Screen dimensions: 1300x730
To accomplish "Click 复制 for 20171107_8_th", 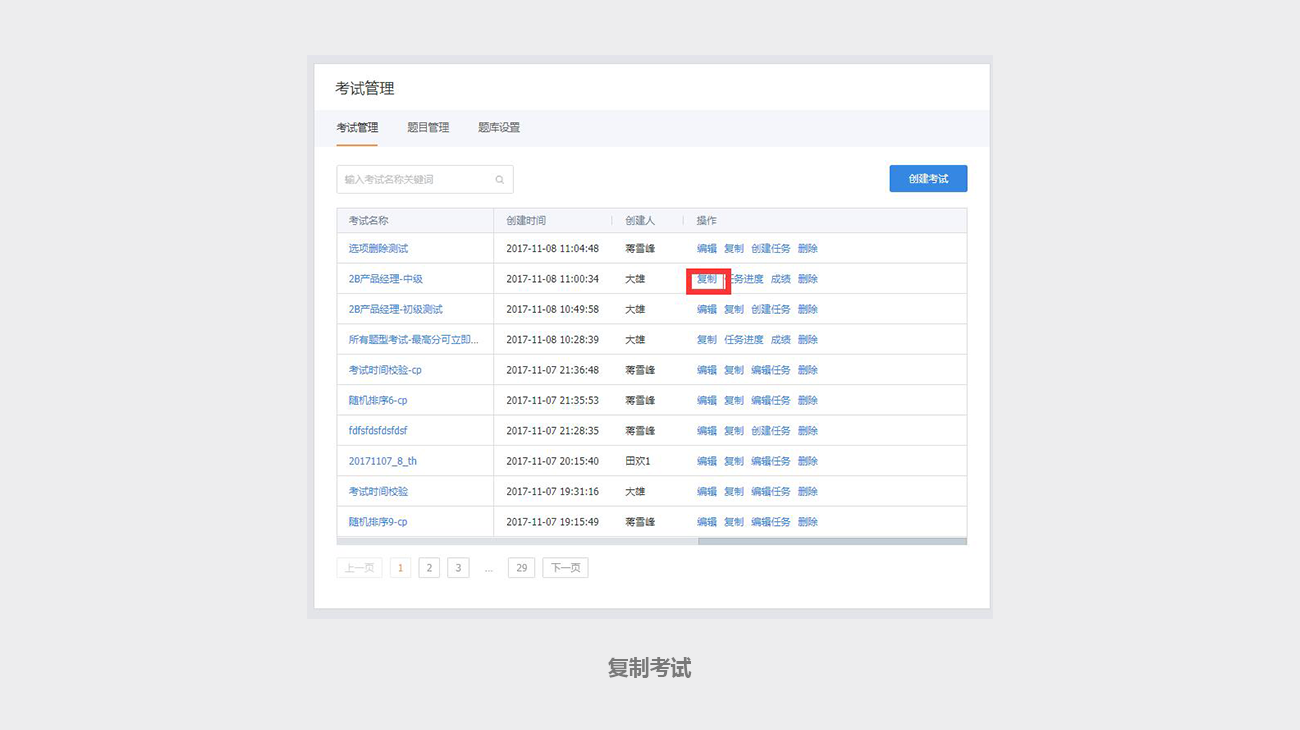I will tap(734, 462).
